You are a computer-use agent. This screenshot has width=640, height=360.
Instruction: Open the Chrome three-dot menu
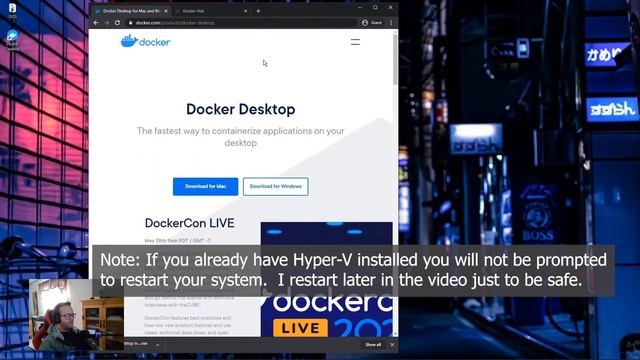point(391,23)
